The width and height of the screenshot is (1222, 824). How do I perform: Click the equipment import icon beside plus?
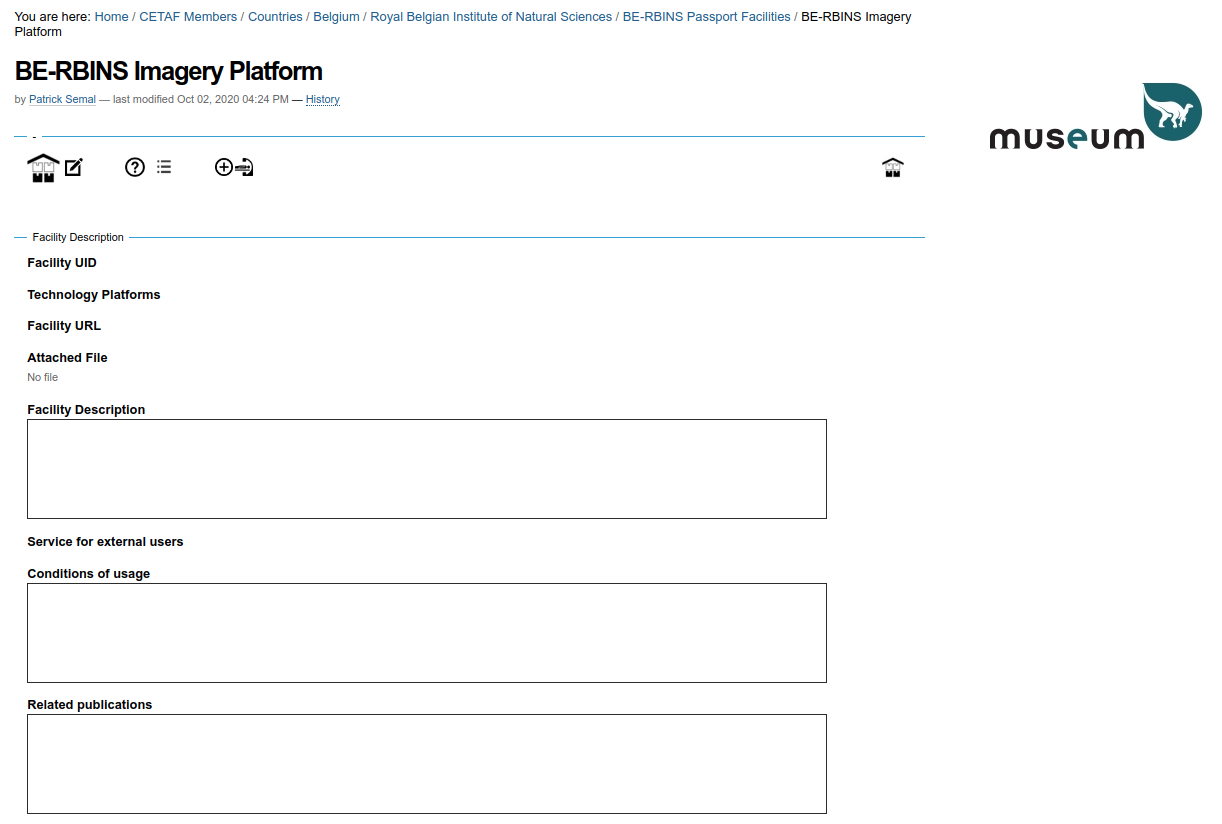[x=245, y=168]
